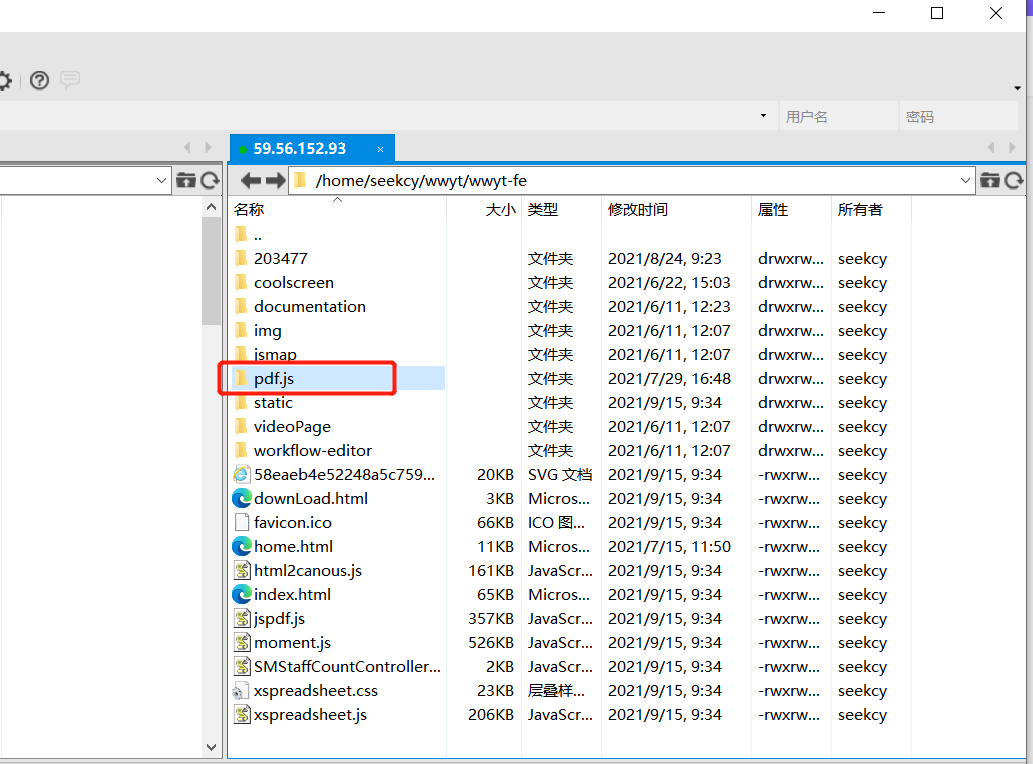Viewport: 1033px width, 764px height.
Task: Sort by the 修改时间 column header
Action: [638, 210]
